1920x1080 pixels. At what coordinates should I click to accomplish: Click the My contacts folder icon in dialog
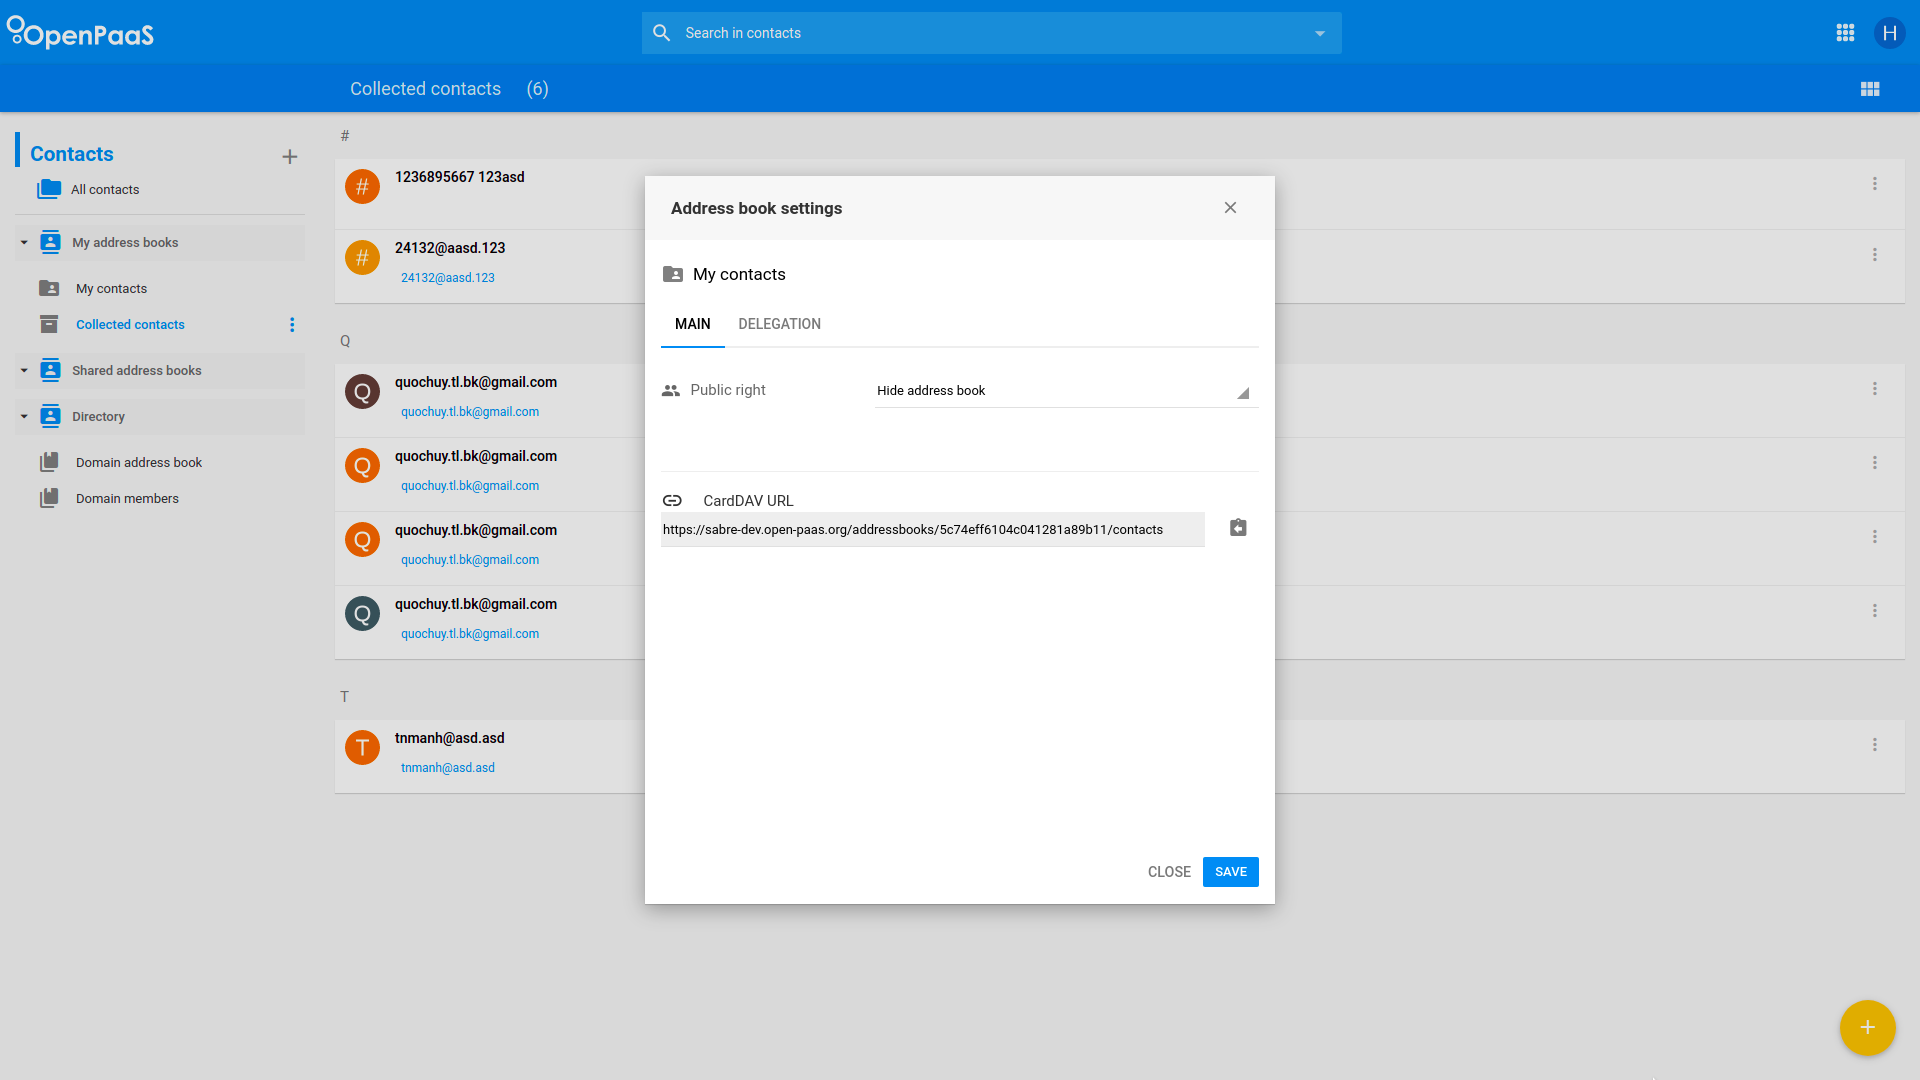(673, 274)
